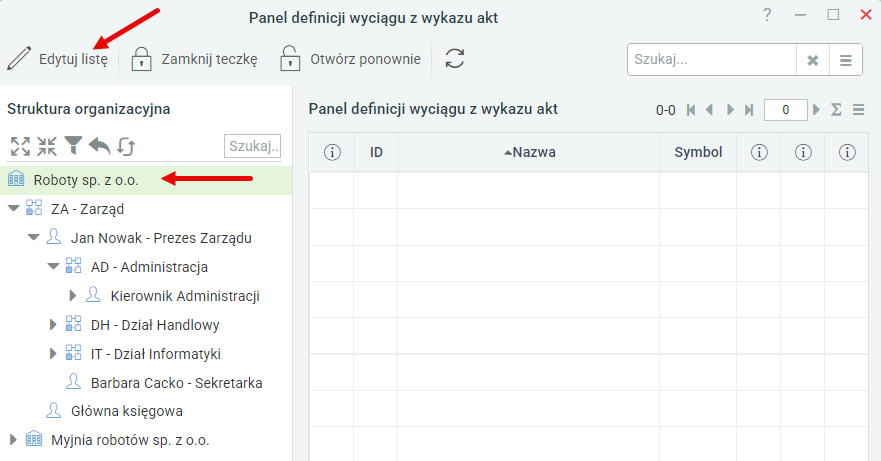The image size is (881, 461).
Task: Click the page number input field
Action: (785, 110)
